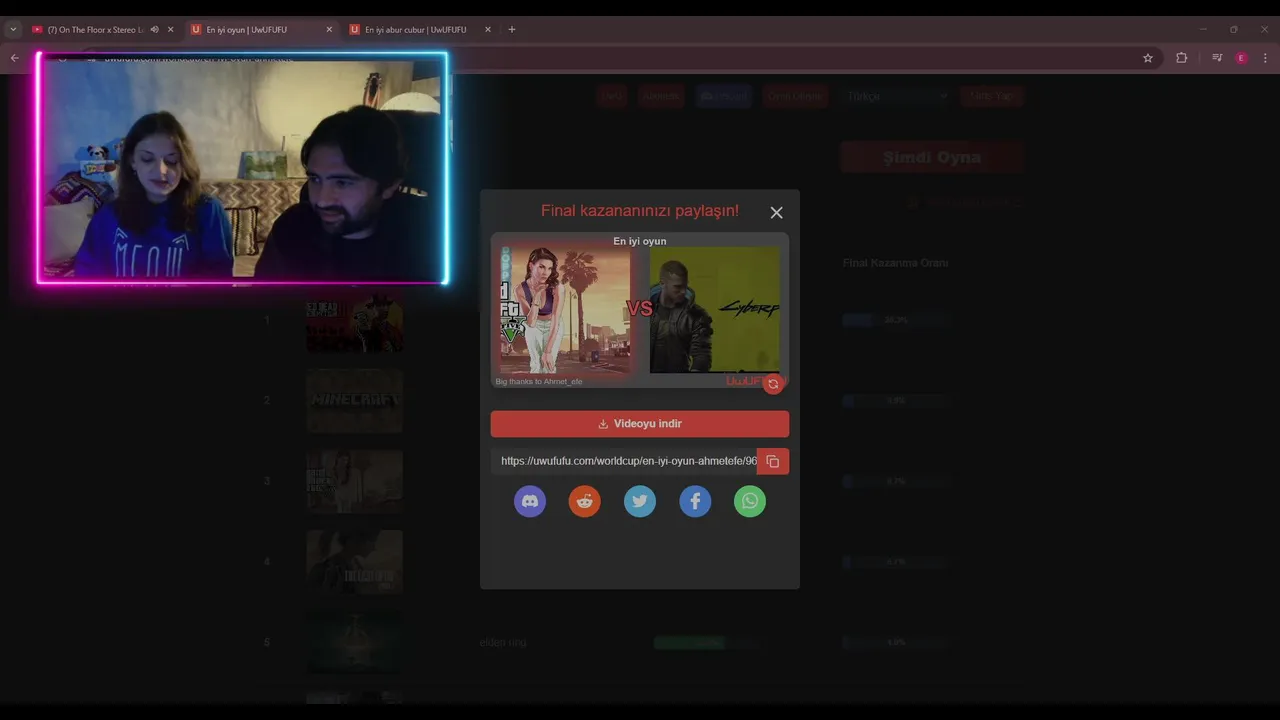This screenshot has width=1280, height=720.
Task: Select the uwufufu share link field
Action: pyautogui.click(x=624, y=461)
